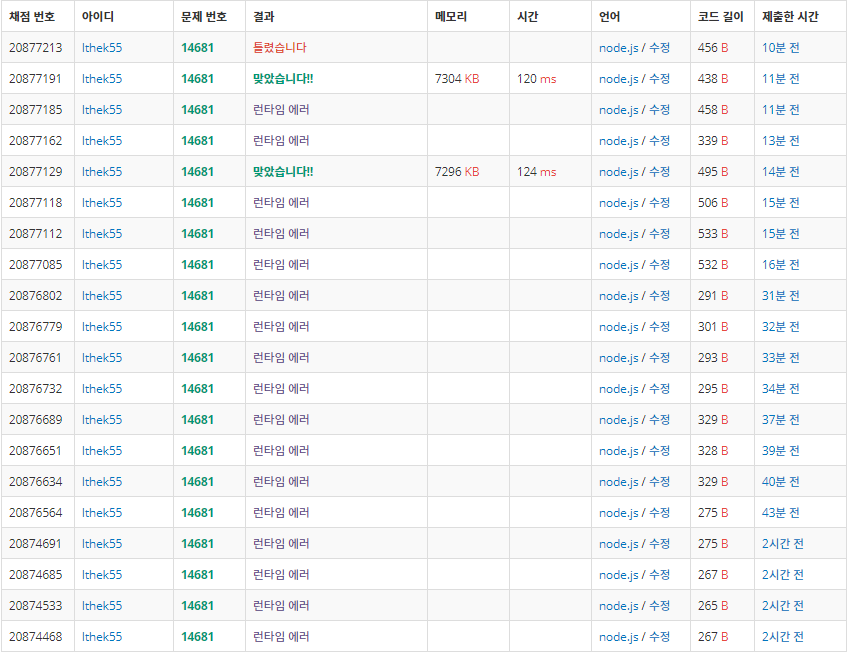Screen dimensions: 848x653
Task: Click 수정 link in the 495 B row
Action: (x=659, y=172)
